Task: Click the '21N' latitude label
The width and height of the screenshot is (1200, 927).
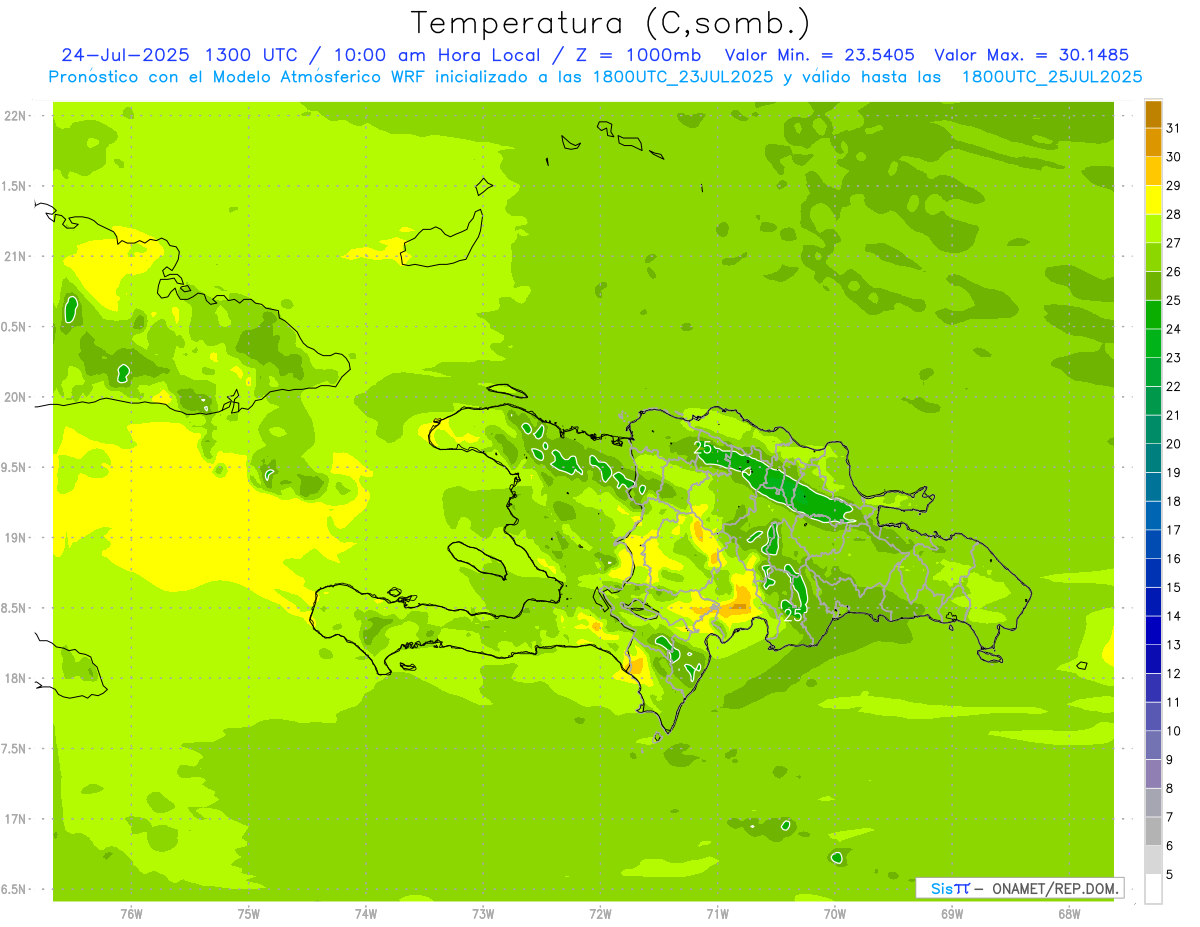Action: click(15, 256)
